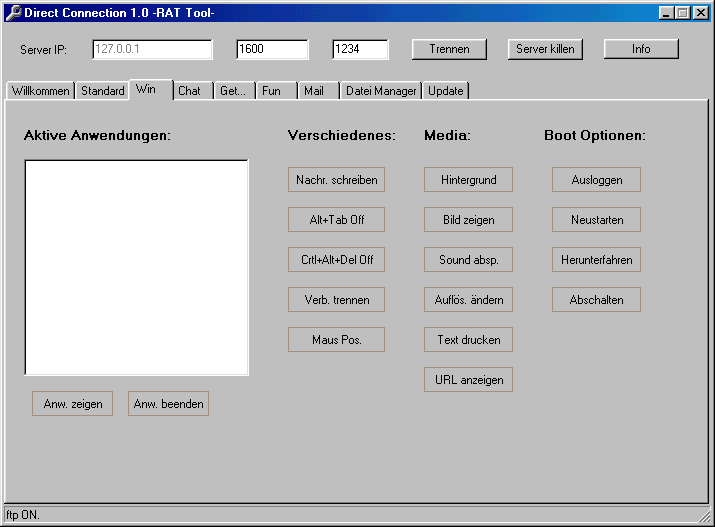Click inside the port field showing 1600
Screen dimensions: 715x527
click(x=272, y=49)
